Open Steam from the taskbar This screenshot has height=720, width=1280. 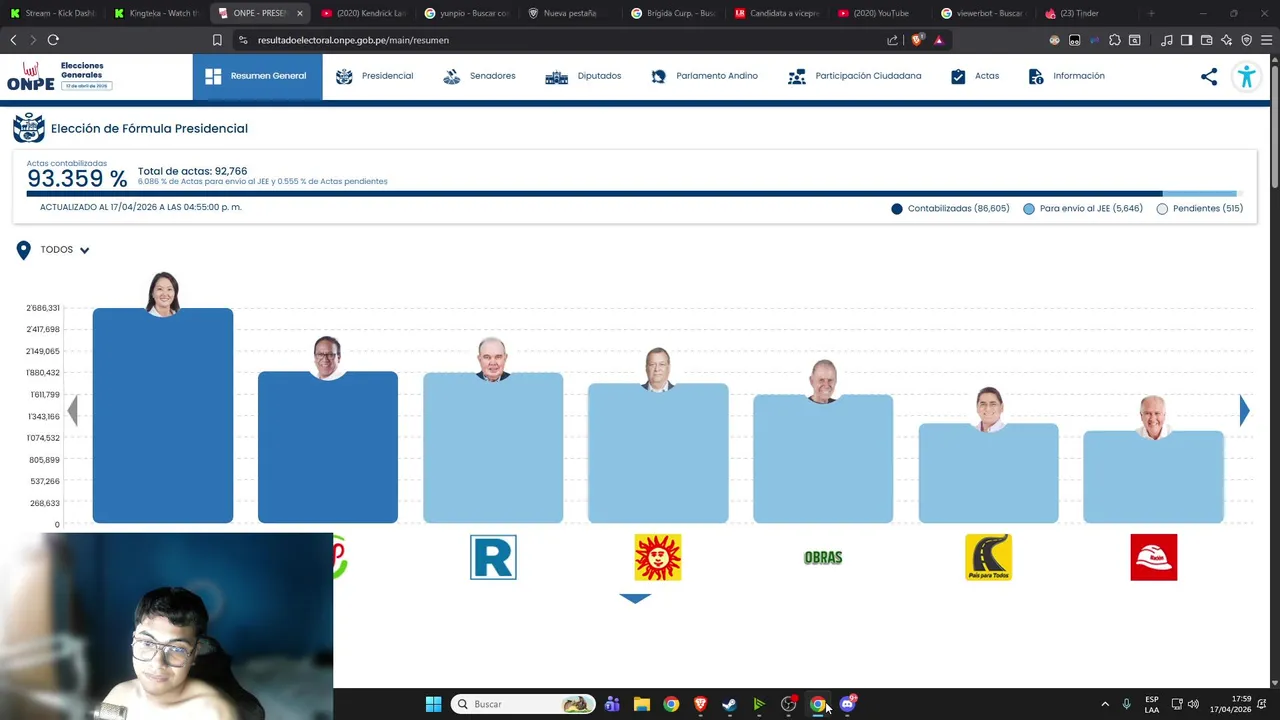[x=729, y=704]
